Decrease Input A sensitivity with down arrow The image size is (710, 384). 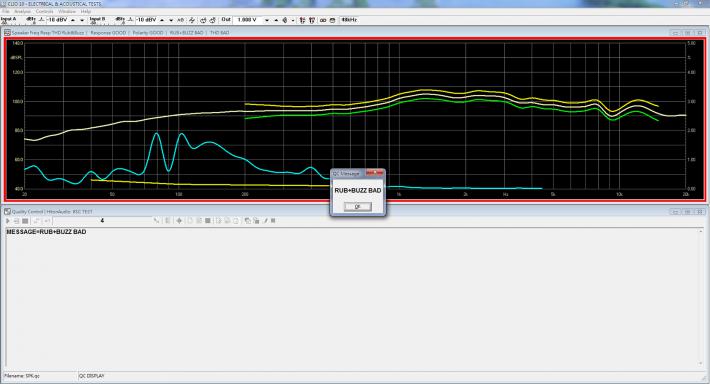click(82, 20)
